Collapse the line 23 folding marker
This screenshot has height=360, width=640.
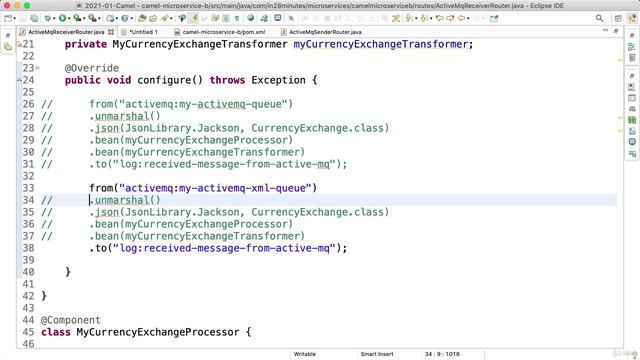click(x=37, y=68)
